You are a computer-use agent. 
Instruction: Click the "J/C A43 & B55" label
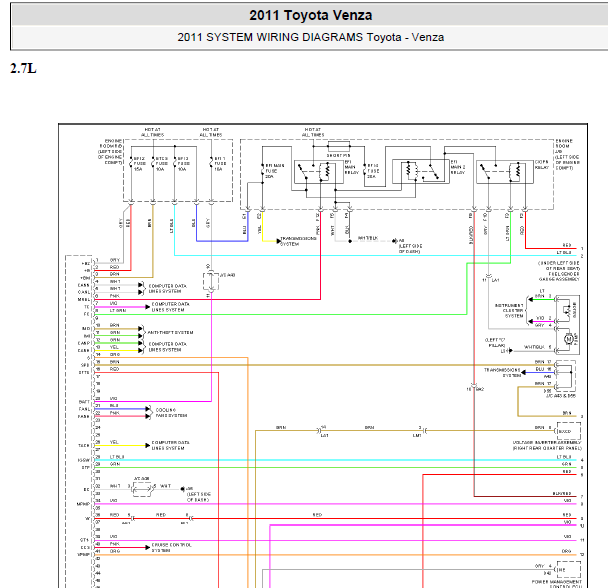point(561,396)
